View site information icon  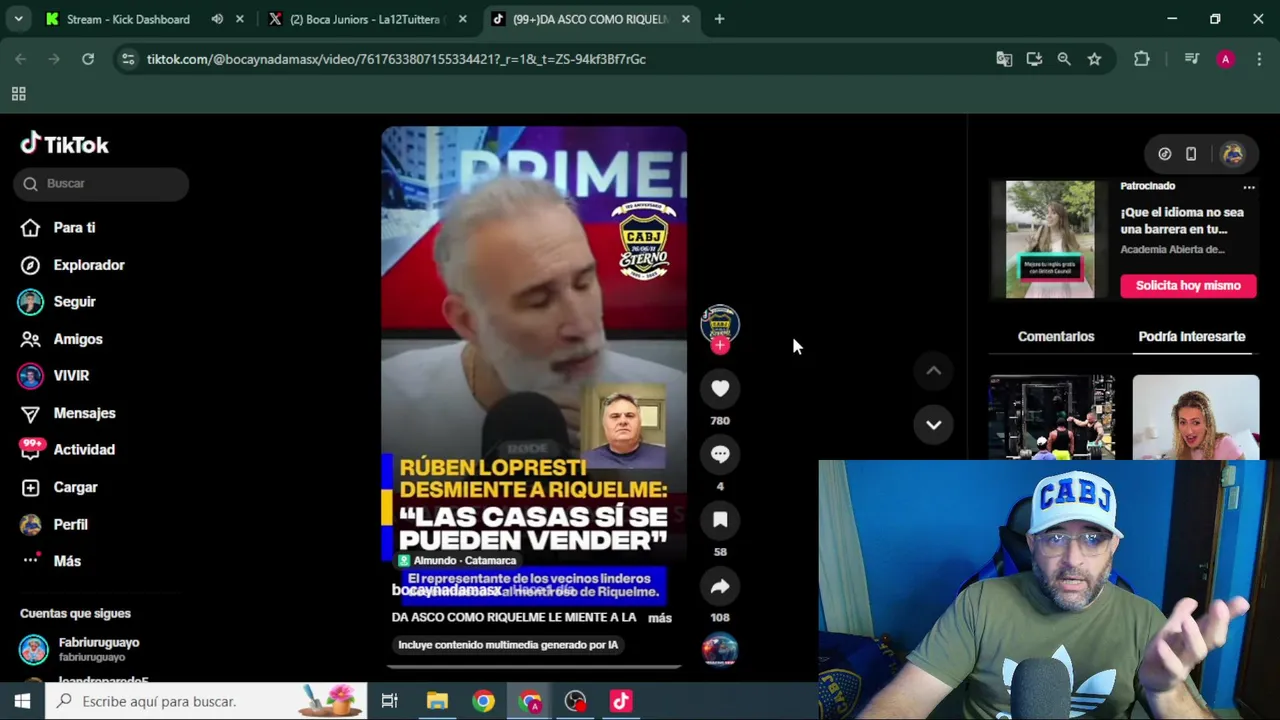[127, 59]
